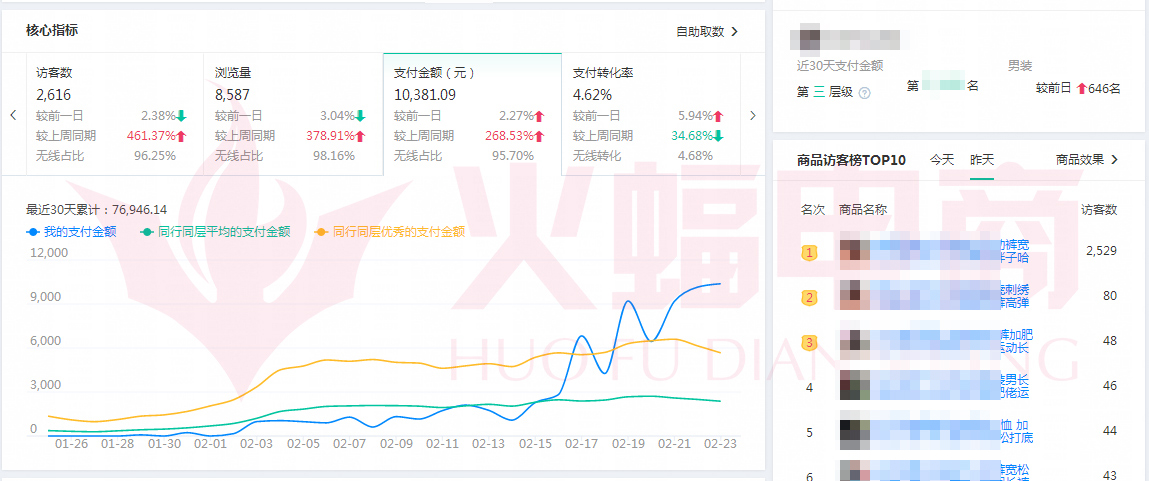1149x481 pixels.
Task: Expand 自助取数 via its chevron
Action: [734, 32]
